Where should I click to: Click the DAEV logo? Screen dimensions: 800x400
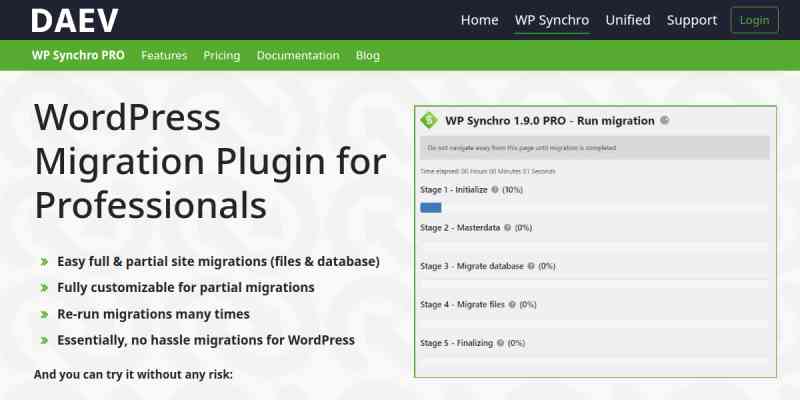[x=74, y=20]
